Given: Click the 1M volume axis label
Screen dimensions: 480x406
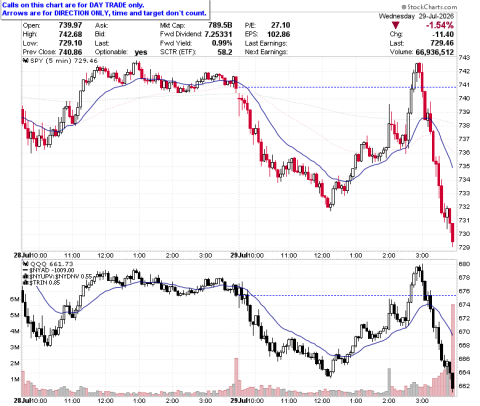Looking at the screenshot, I should point(15,379).
